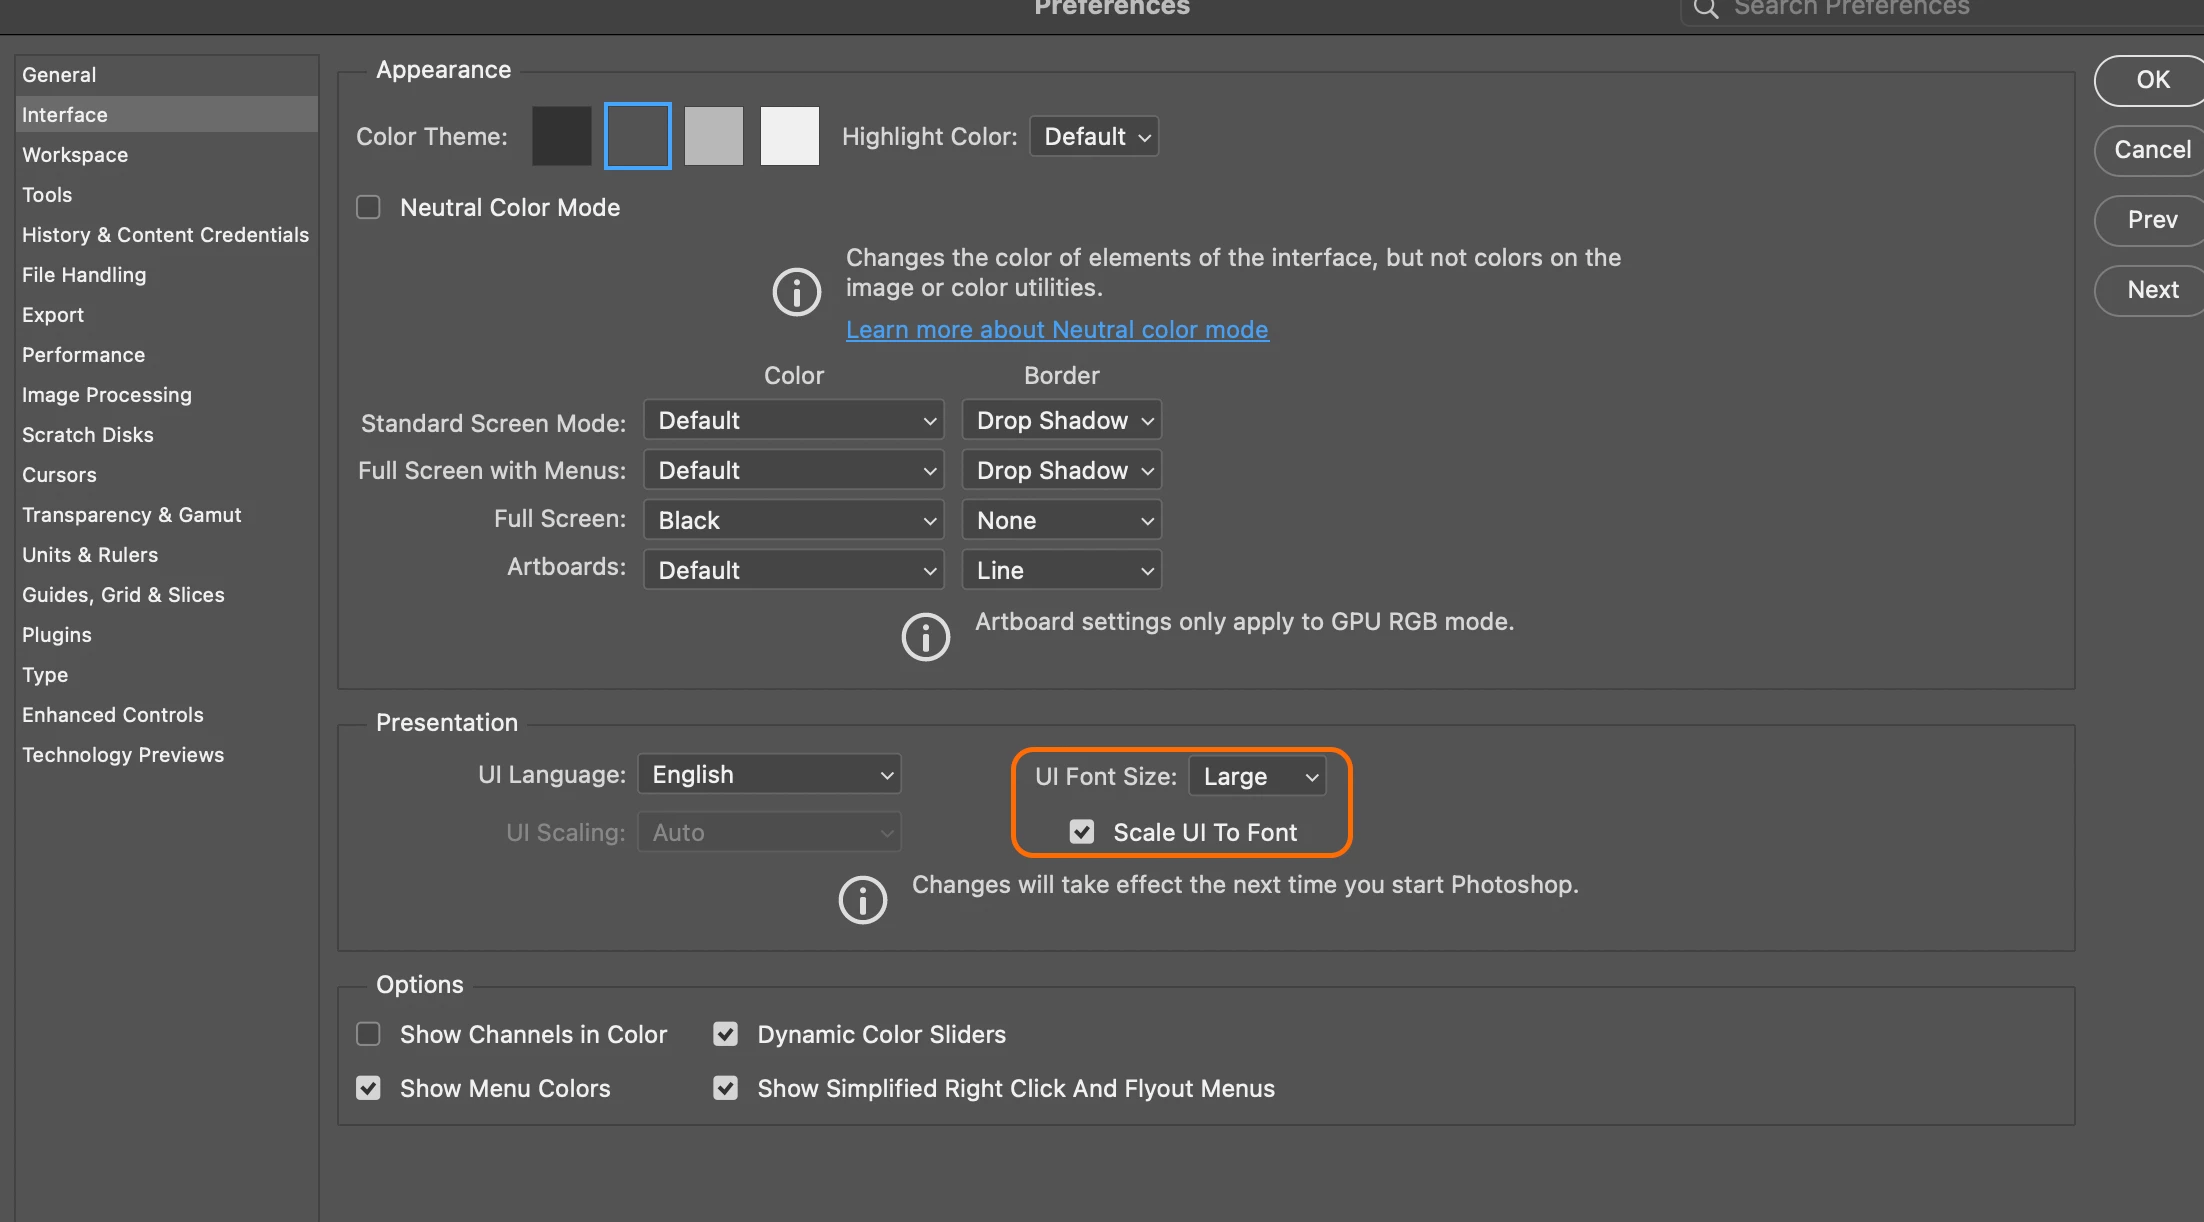This screenshot has height=1222, width=2204.
Task: Click into the Search Preferences field
Action: [x=1900, y=9]
